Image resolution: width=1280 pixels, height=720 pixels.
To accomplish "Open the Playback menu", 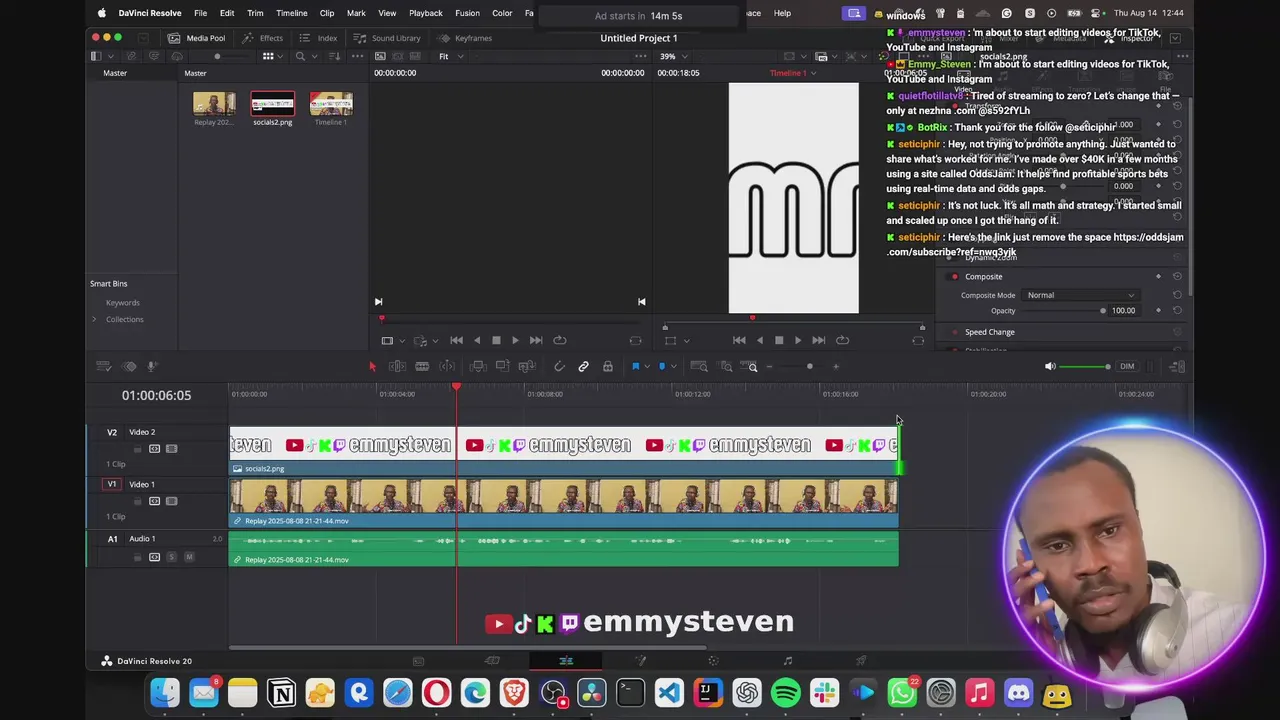I will (x=425, y=13).
